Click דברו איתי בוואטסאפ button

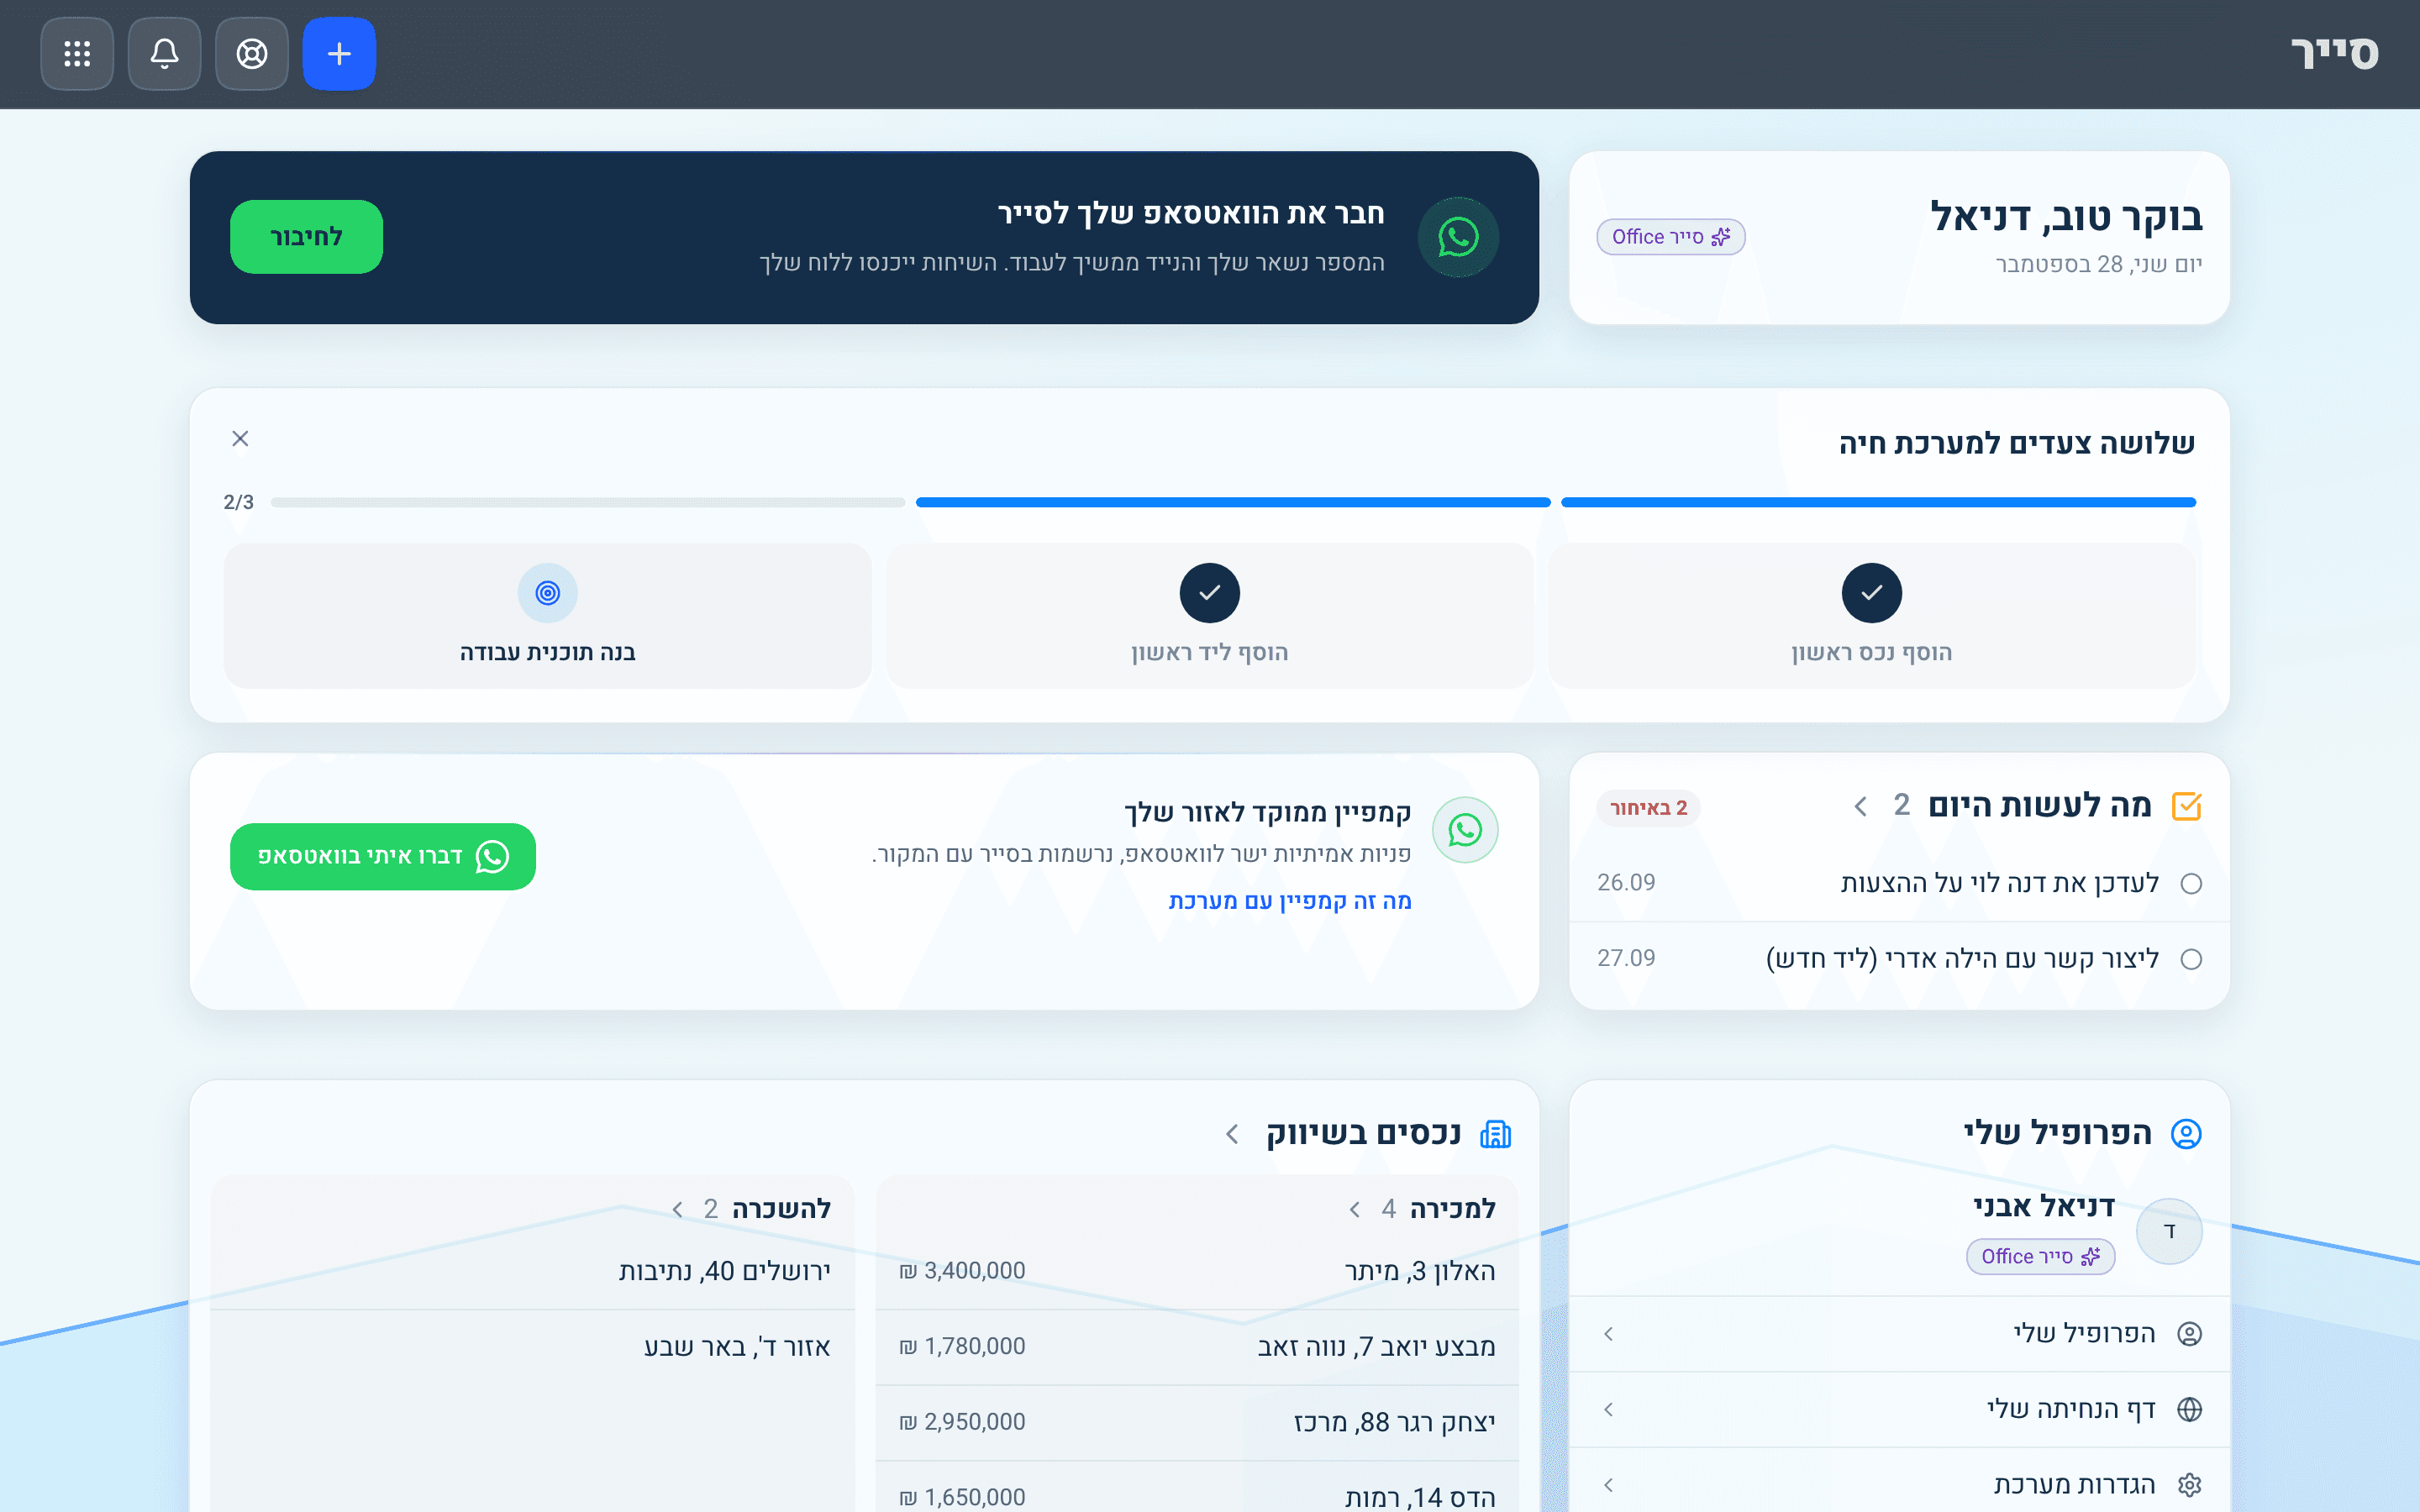(x=383, y=856)
